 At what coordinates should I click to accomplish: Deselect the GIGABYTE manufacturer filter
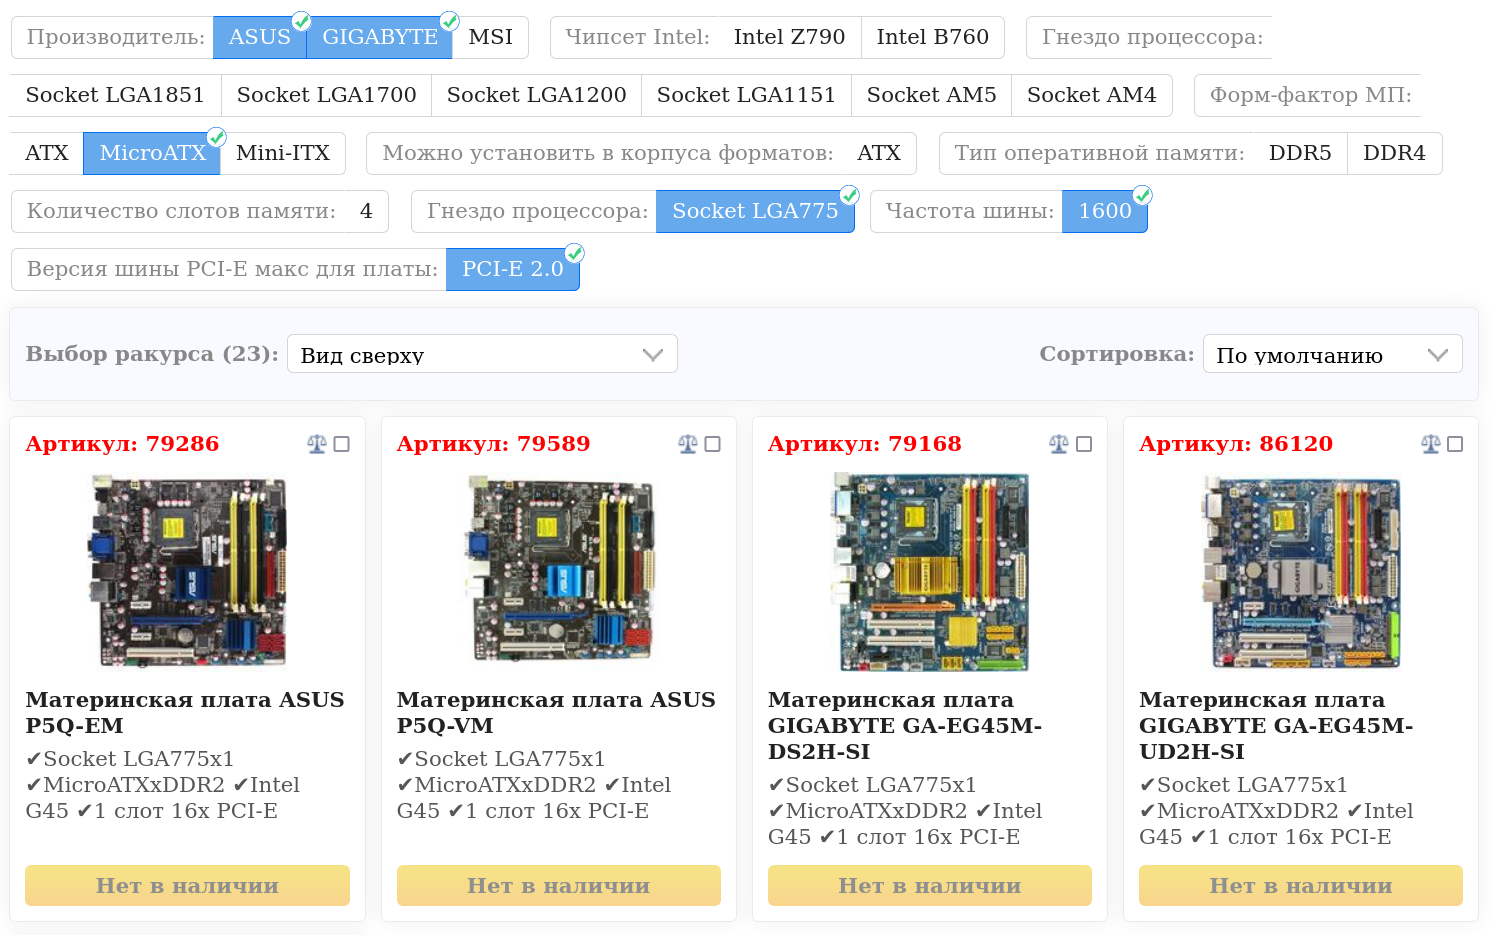coord(380,37)
